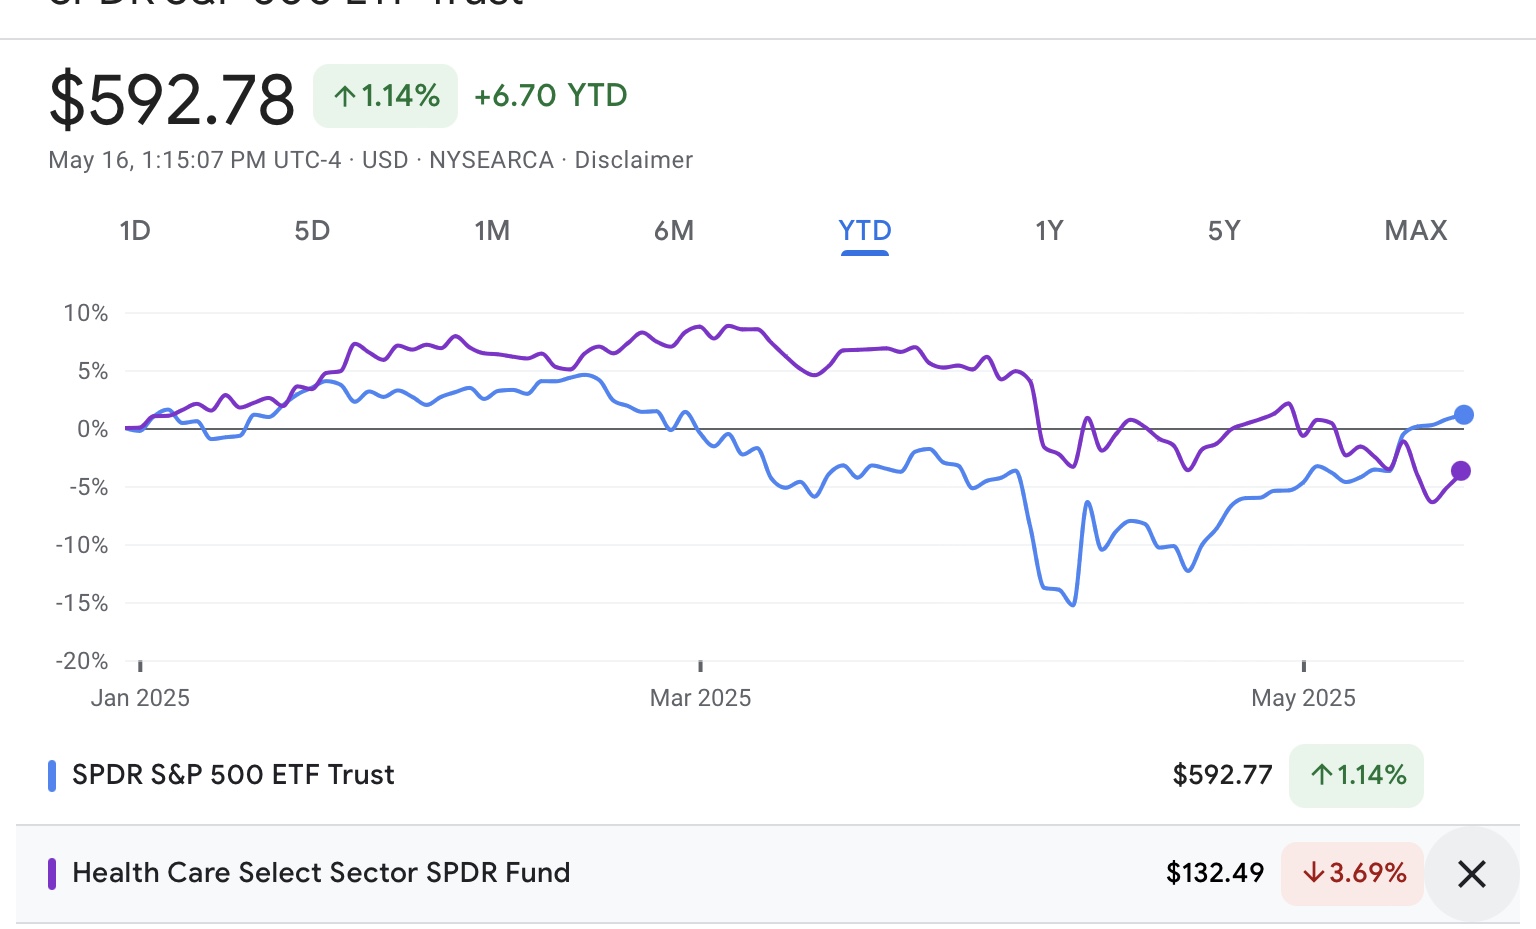
Task: Select the YTD range tab
Action: [x=865, y=231]
